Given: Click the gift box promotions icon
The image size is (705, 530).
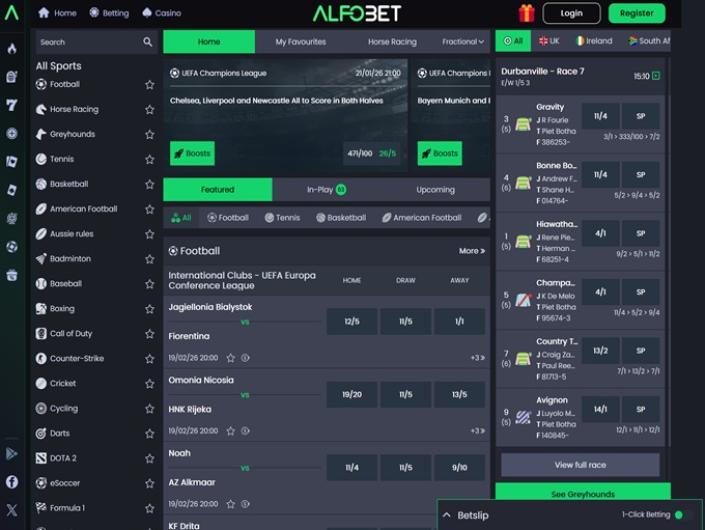Looking at the screenshot, I should pyautogui.click(x=526, y=13).
